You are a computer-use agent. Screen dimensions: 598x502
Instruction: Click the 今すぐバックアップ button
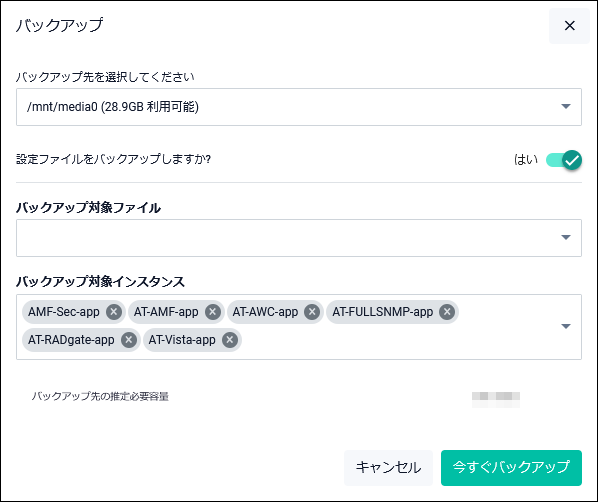click(x=511, y=468)
